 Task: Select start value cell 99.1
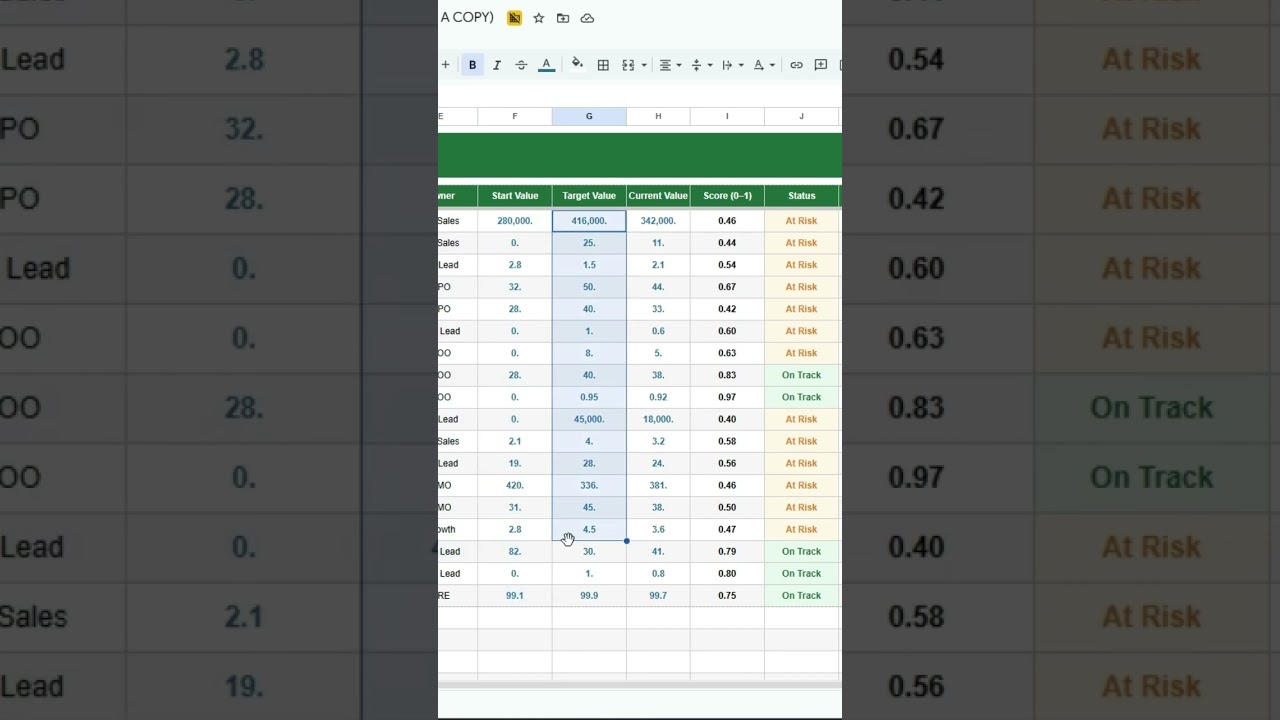pyautogui.click(x=515, y=595)
